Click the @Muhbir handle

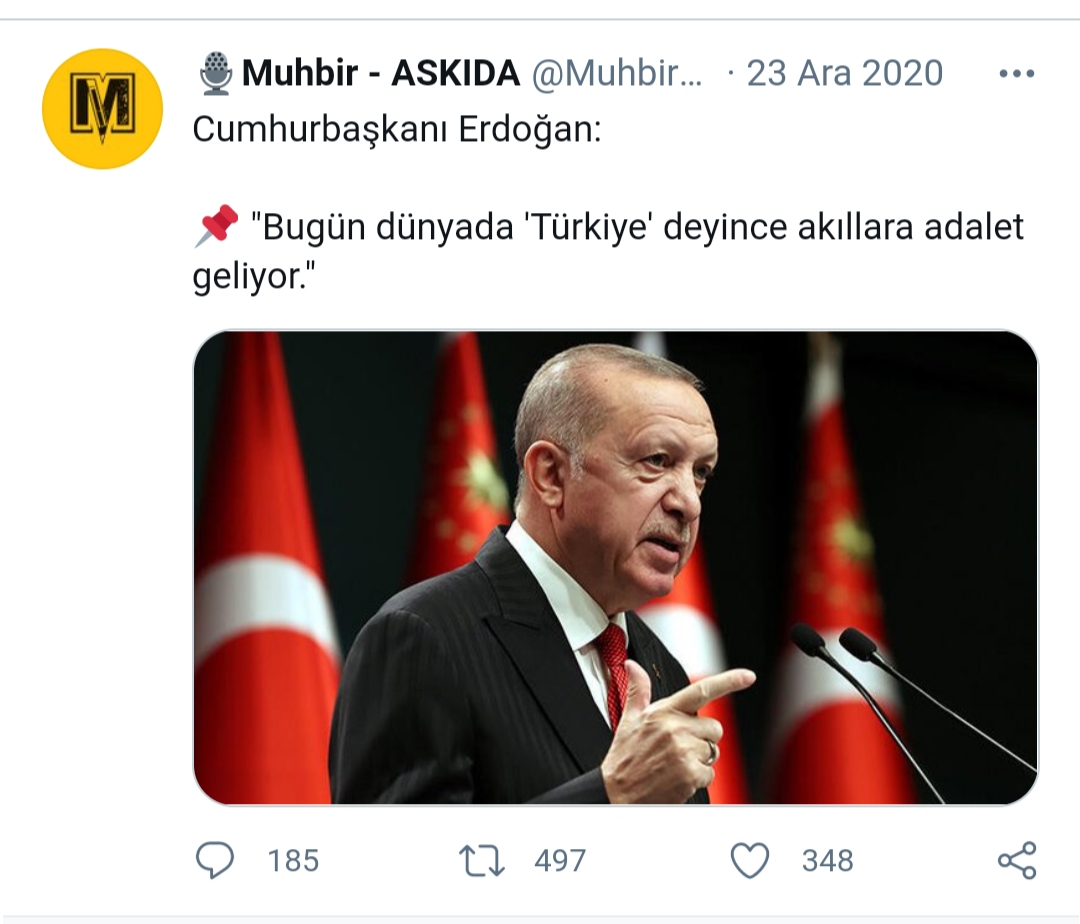[617, 73]
